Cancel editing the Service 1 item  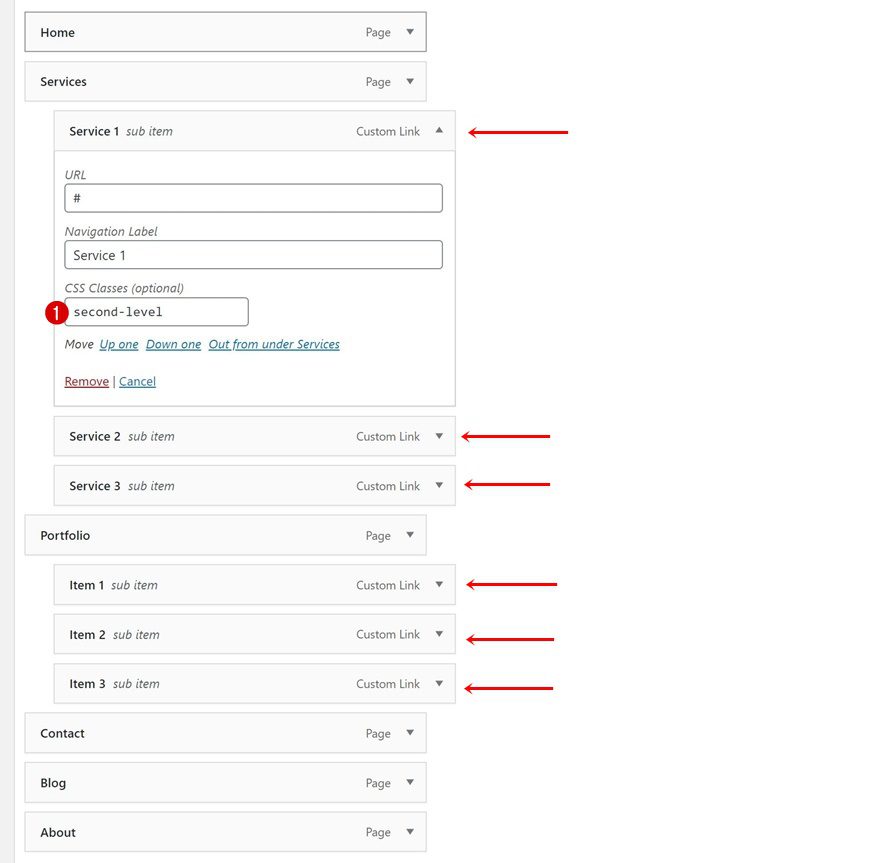137,381
